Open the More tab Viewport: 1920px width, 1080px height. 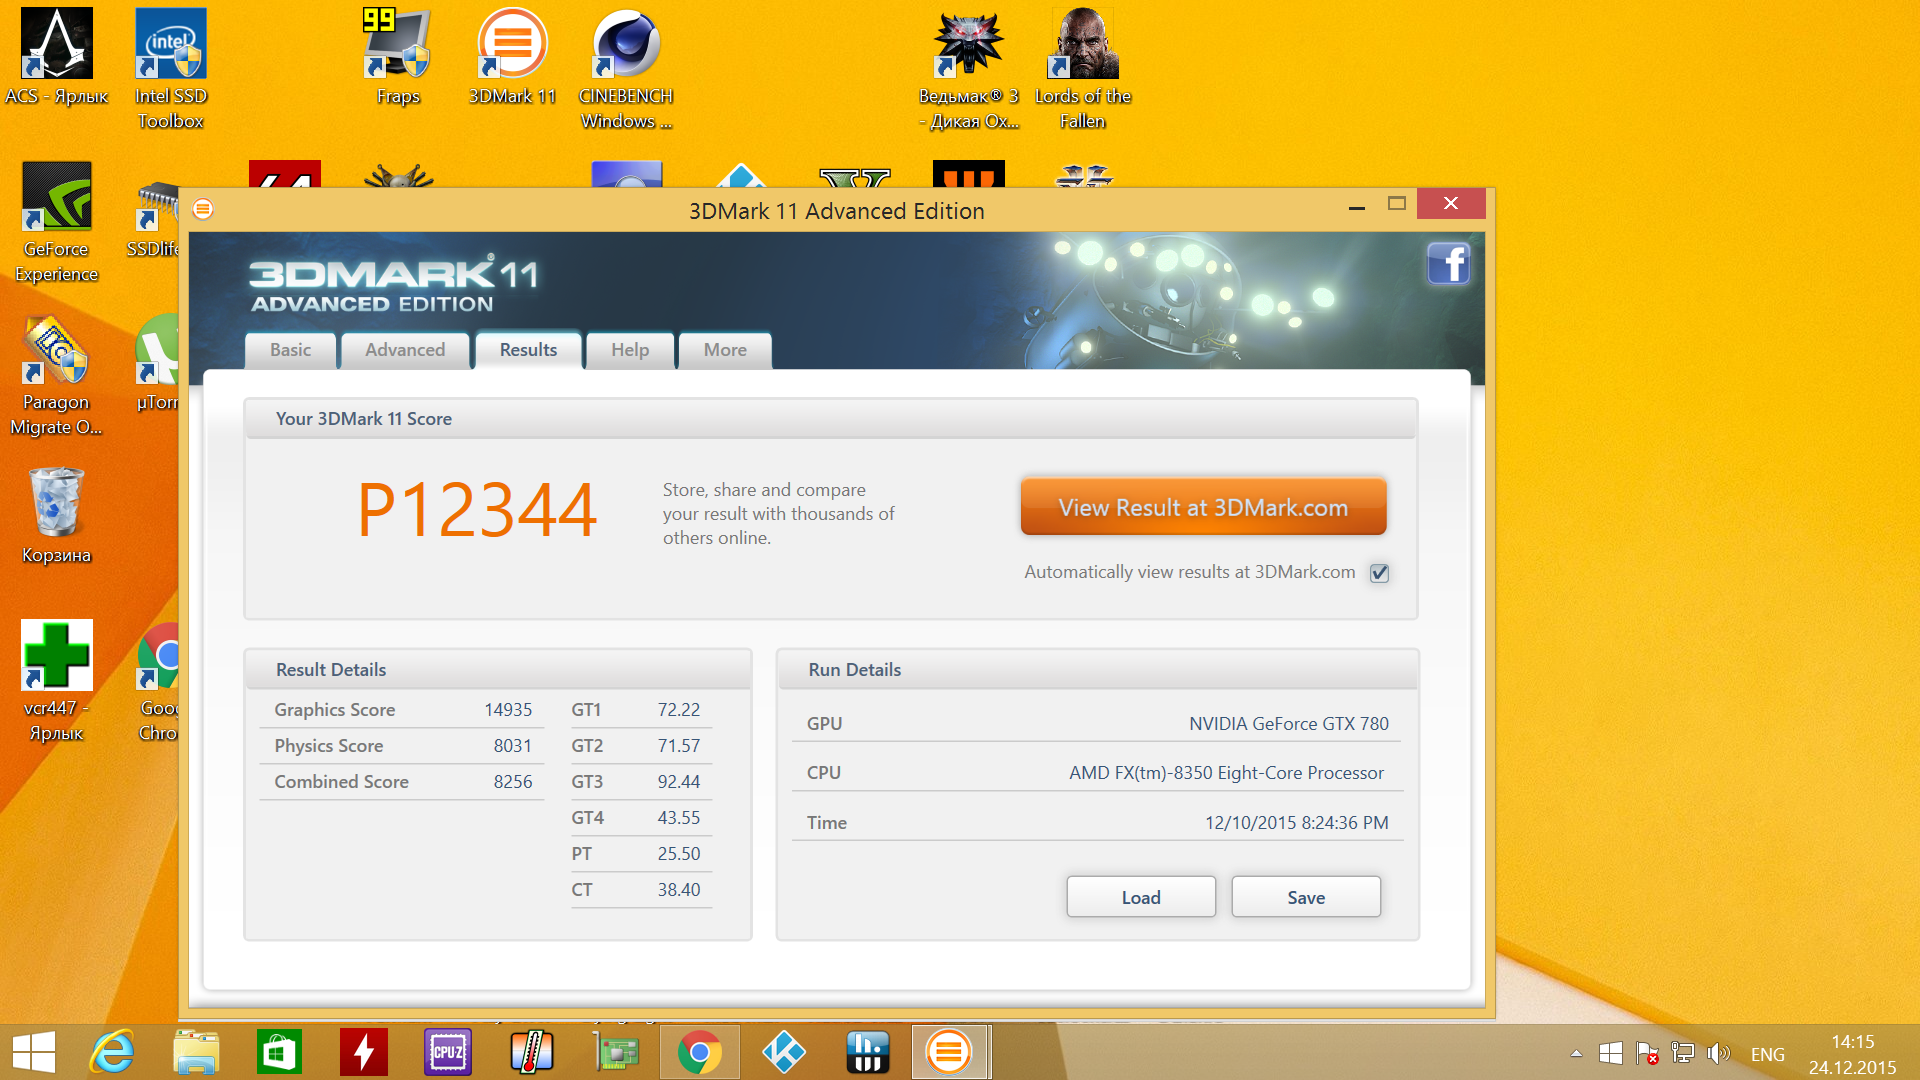(x=725, y=350)
